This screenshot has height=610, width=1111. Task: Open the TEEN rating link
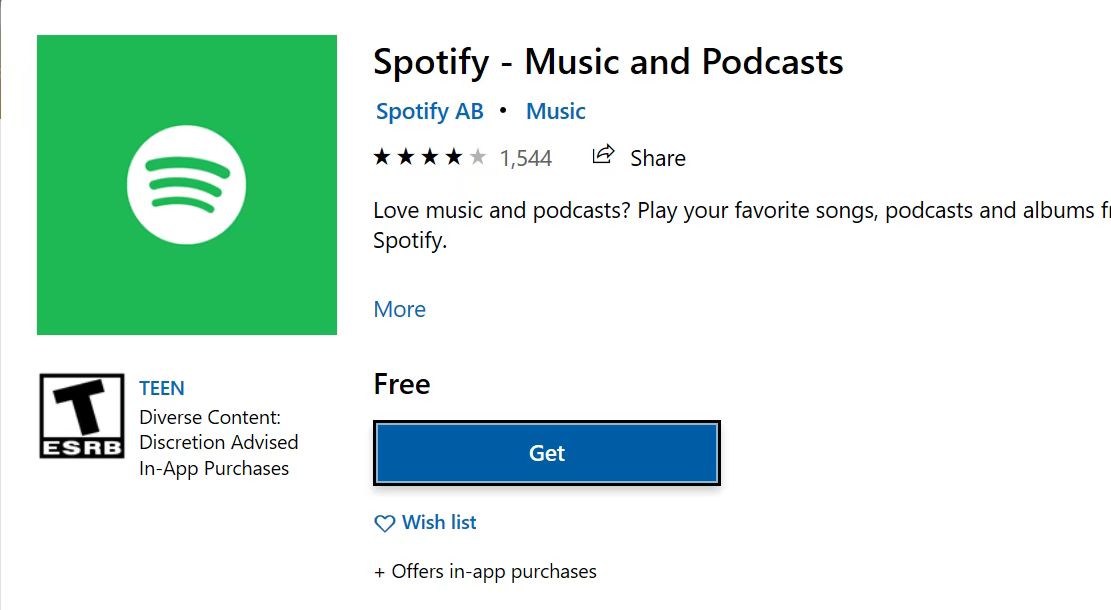162,388
